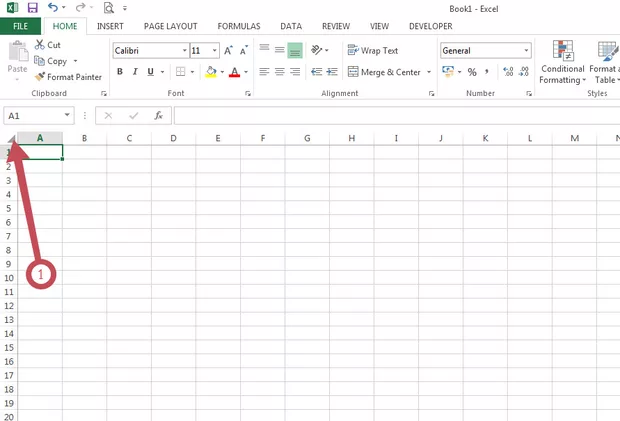The height and width of the screenshot is (421, 620).
Task: Decrease cell indent
Action: [316, 72]
